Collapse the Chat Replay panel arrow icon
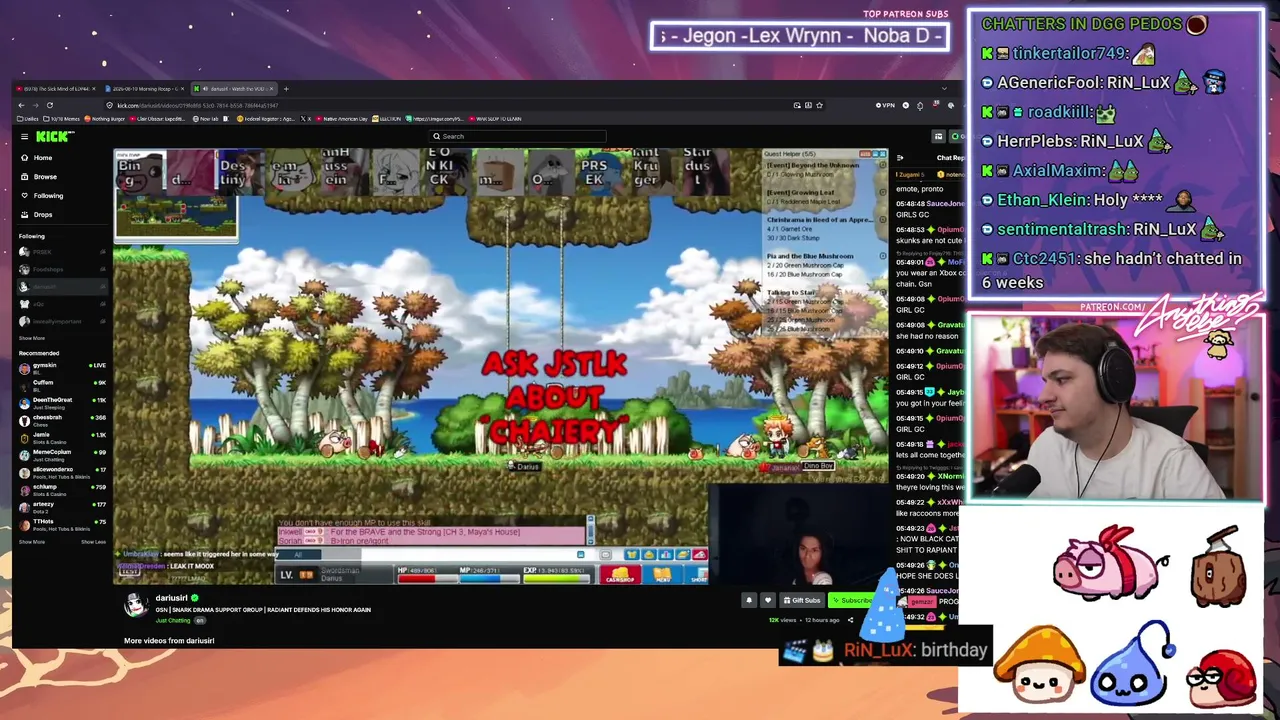 tap(900, 158)
